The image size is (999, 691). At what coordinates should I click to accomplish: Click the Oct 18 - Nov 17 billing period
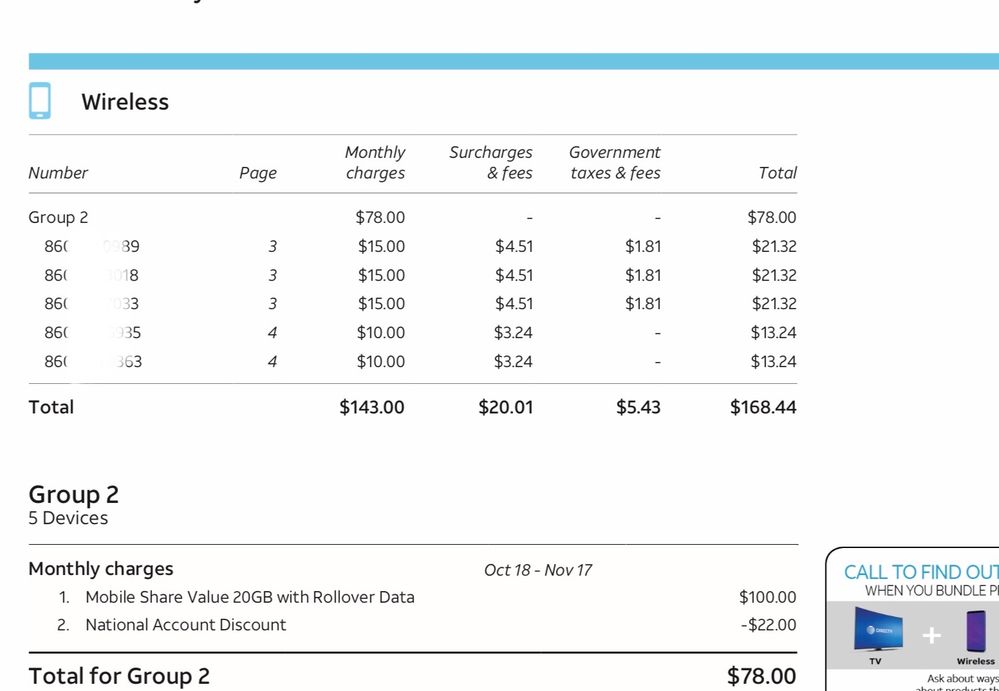538,570
